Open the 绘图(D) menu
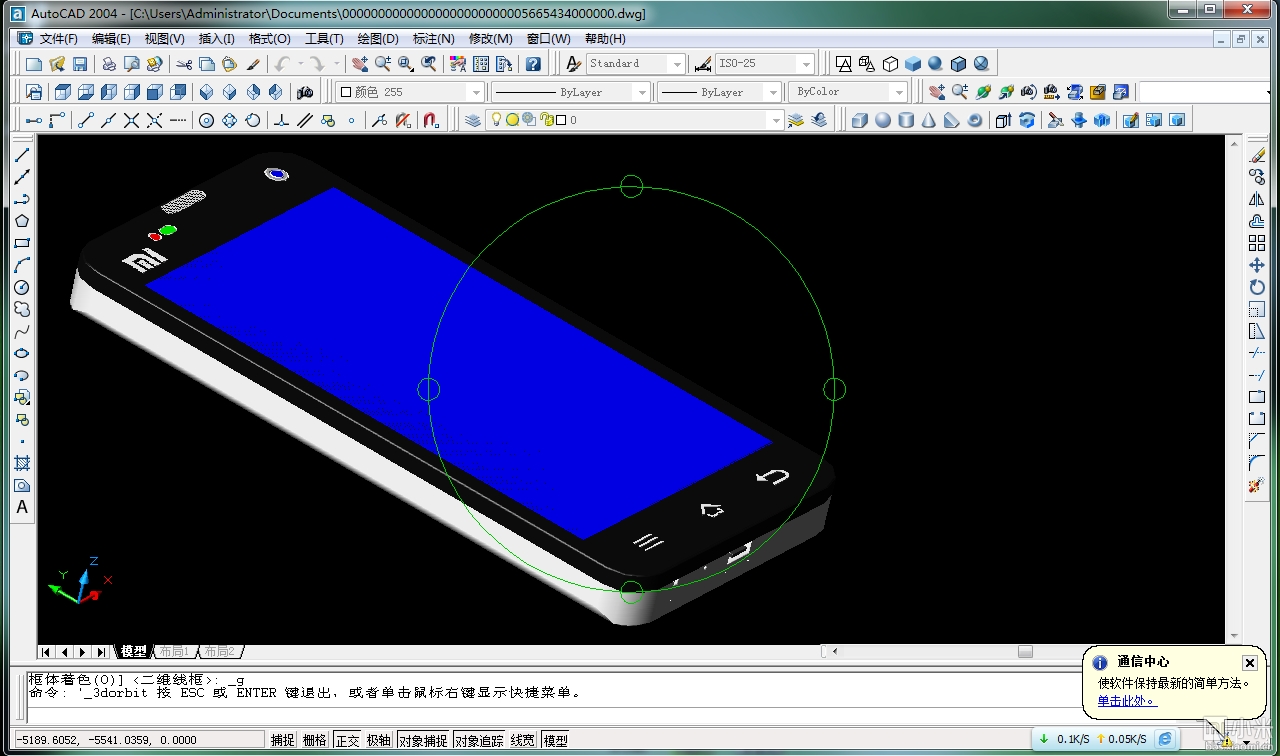 [x=377, y=39]
